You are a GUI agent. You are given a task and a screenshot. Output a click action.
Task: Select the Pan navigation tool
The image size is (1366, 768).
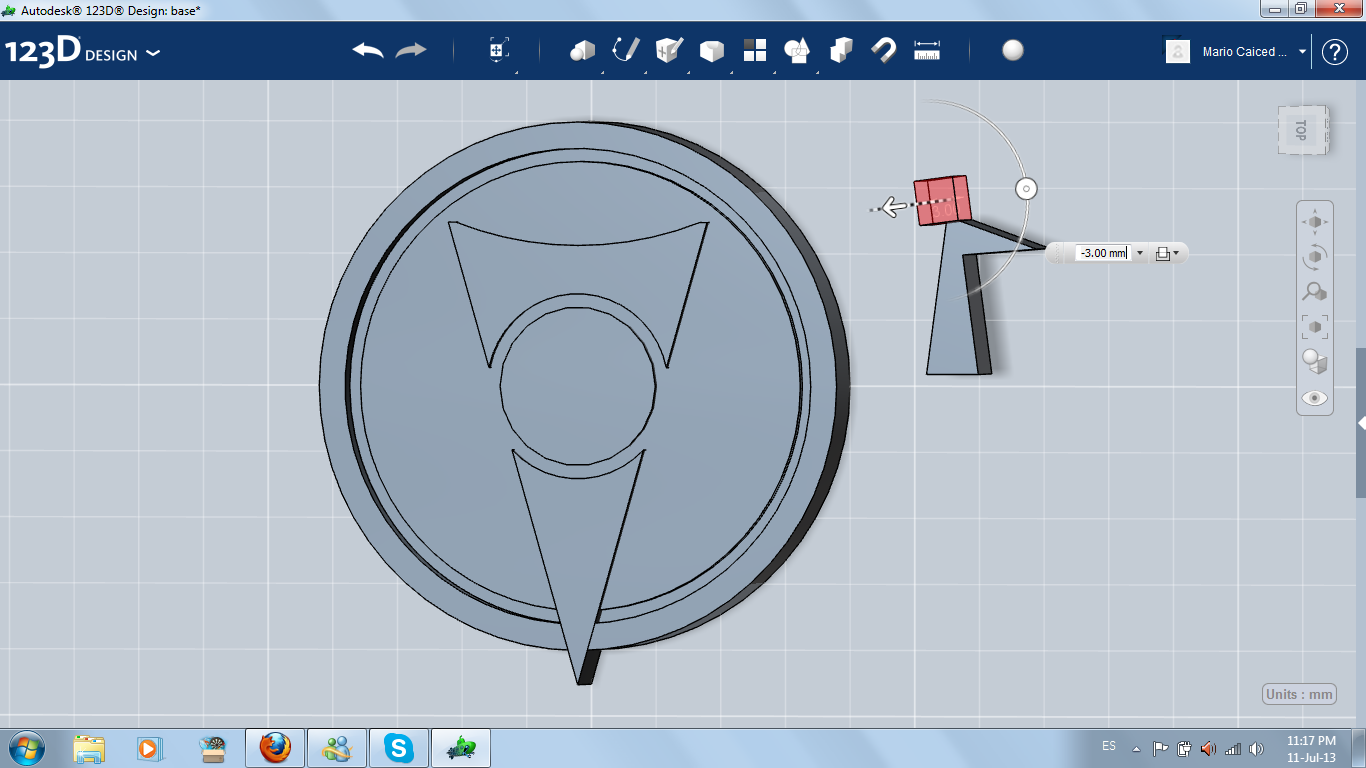pyautogui.click(x=1314, y=222)
